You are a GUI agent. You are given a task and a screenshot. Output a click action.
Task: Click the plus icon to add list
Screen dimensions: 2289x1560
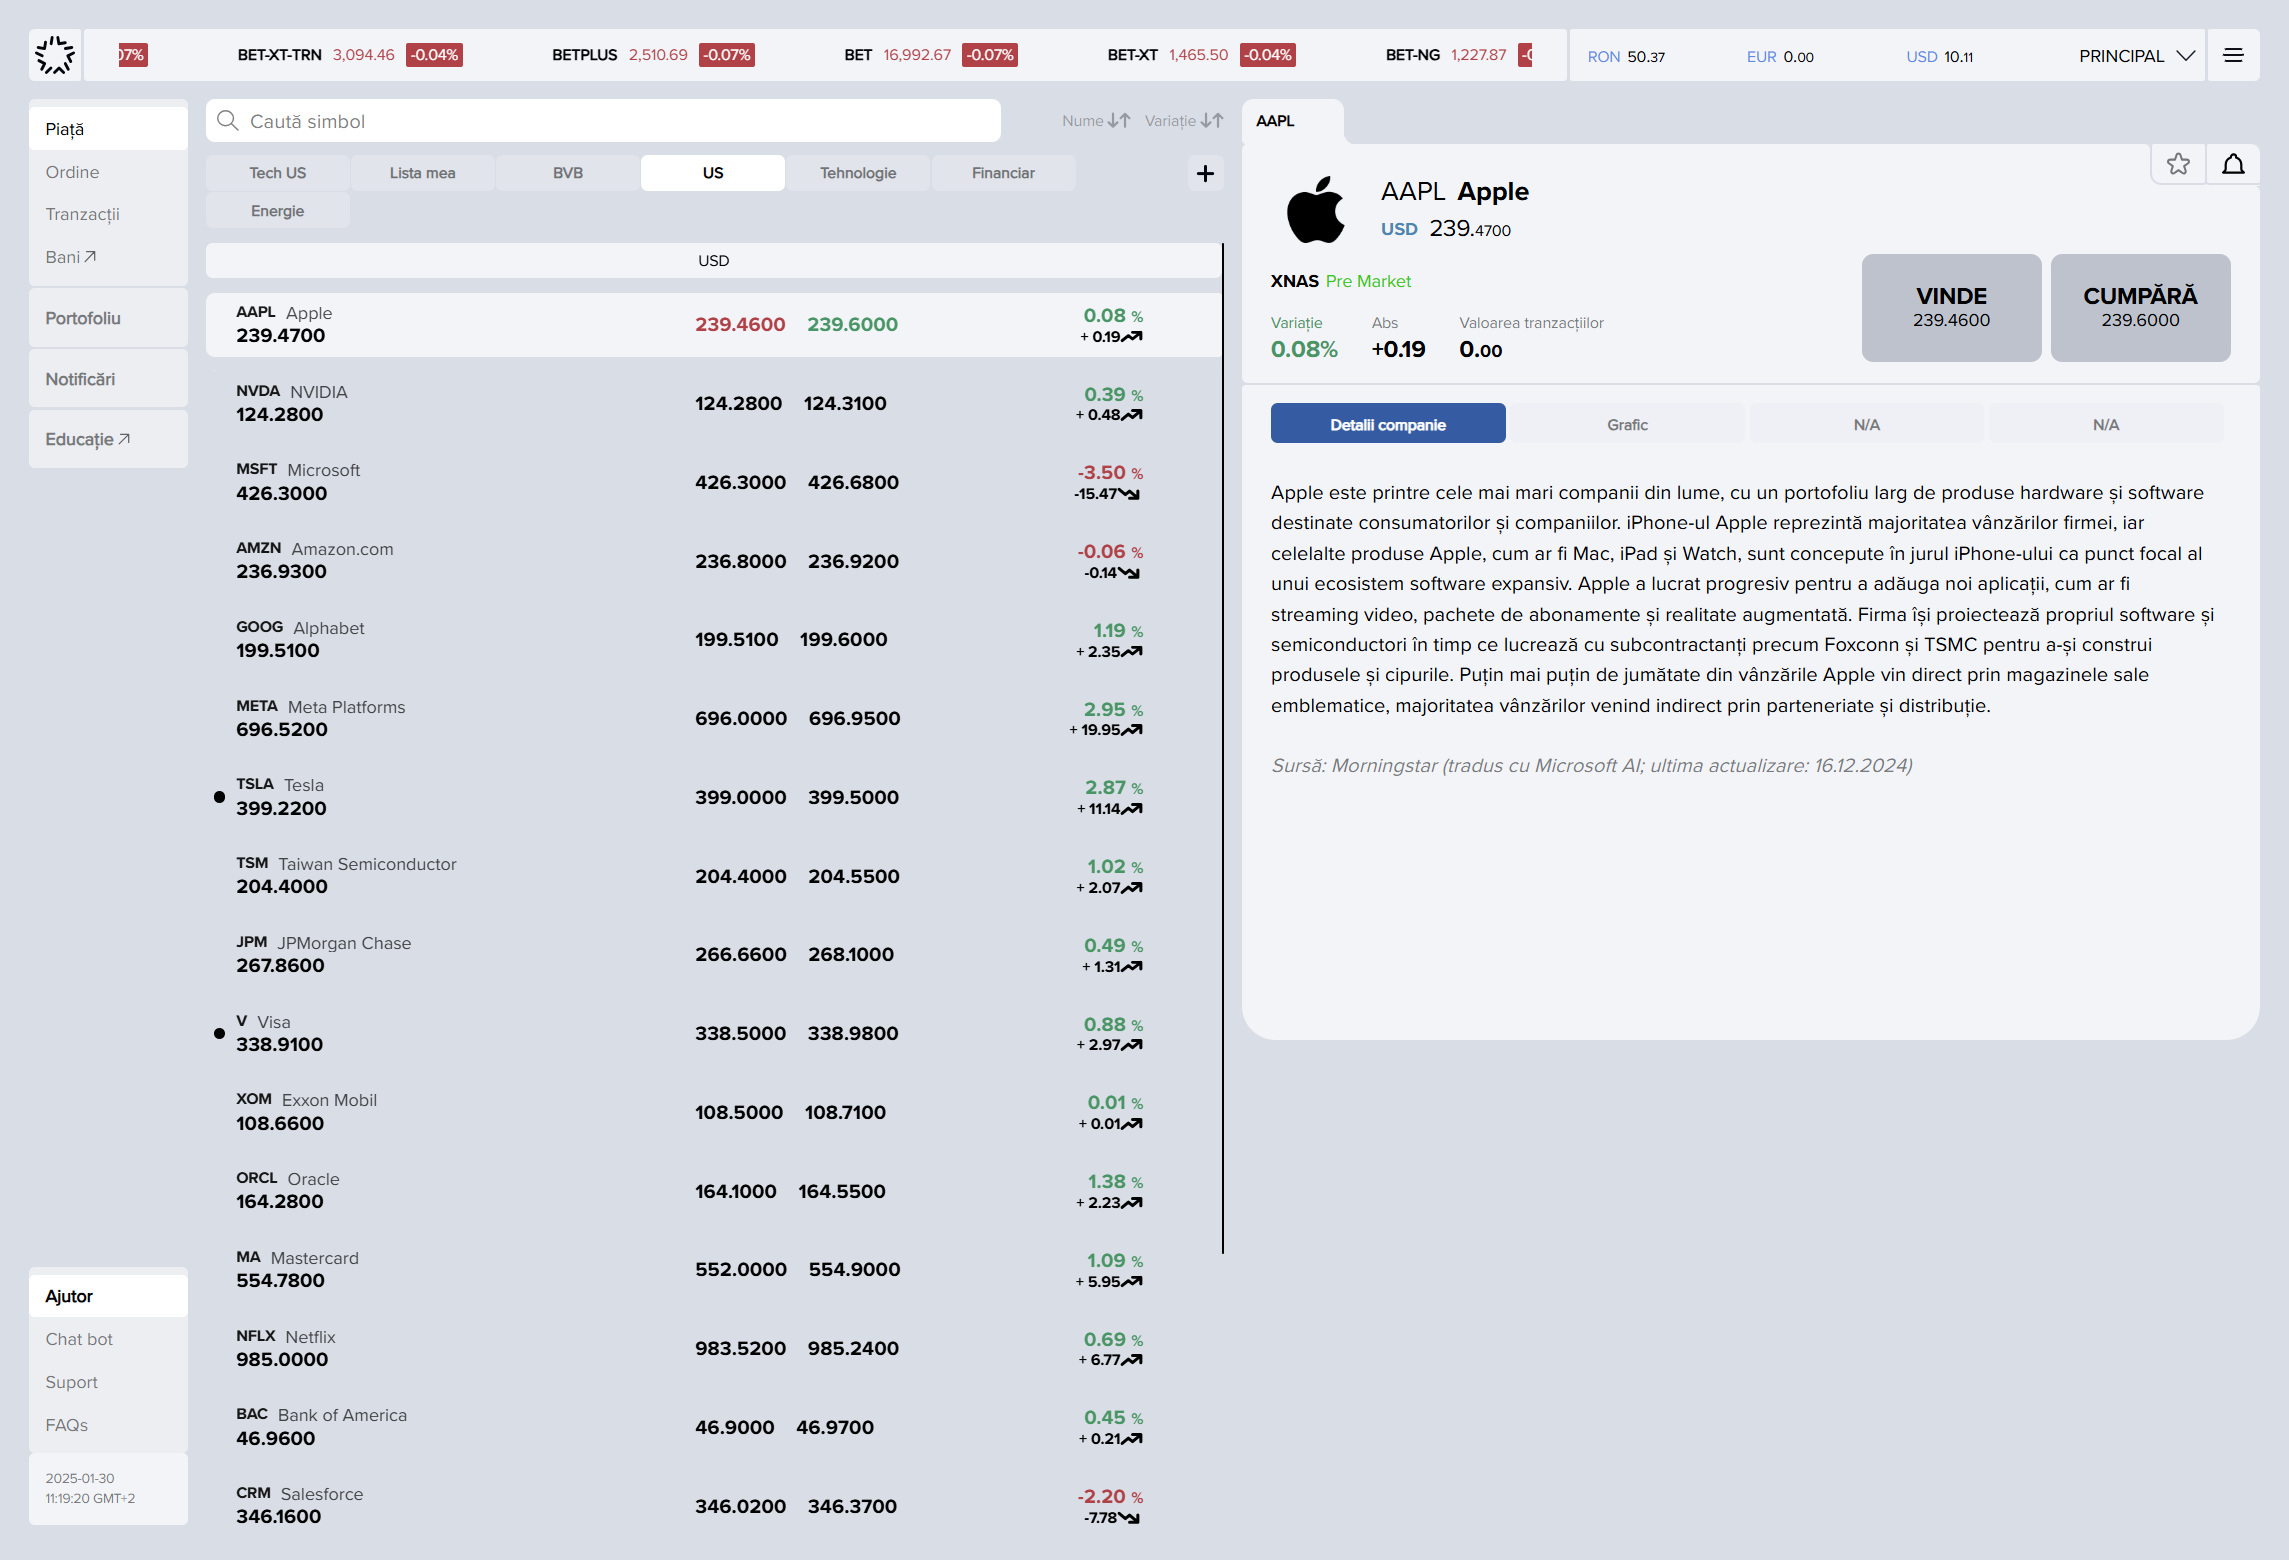[1205, 173]
